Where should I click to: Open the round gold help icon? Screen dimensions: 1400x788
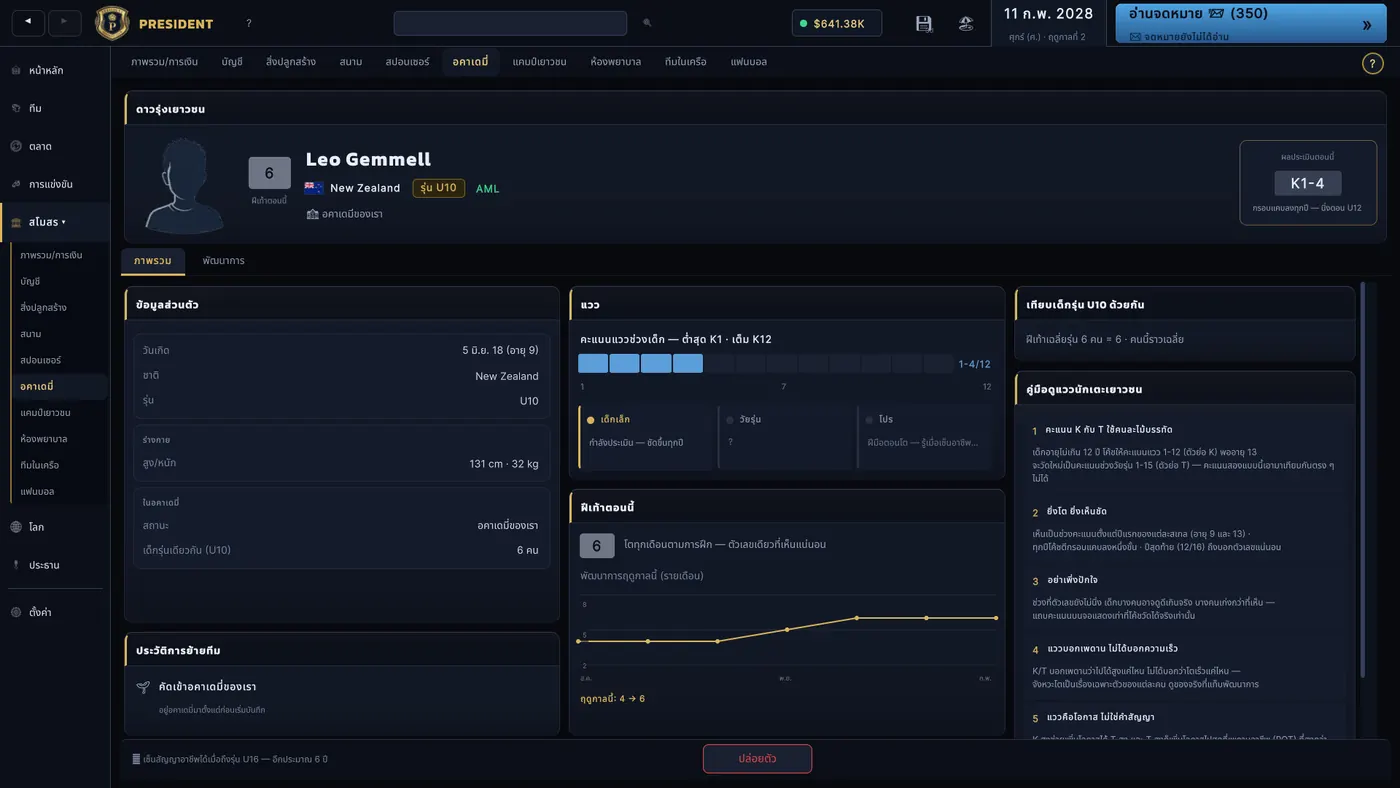[1372, 63]
